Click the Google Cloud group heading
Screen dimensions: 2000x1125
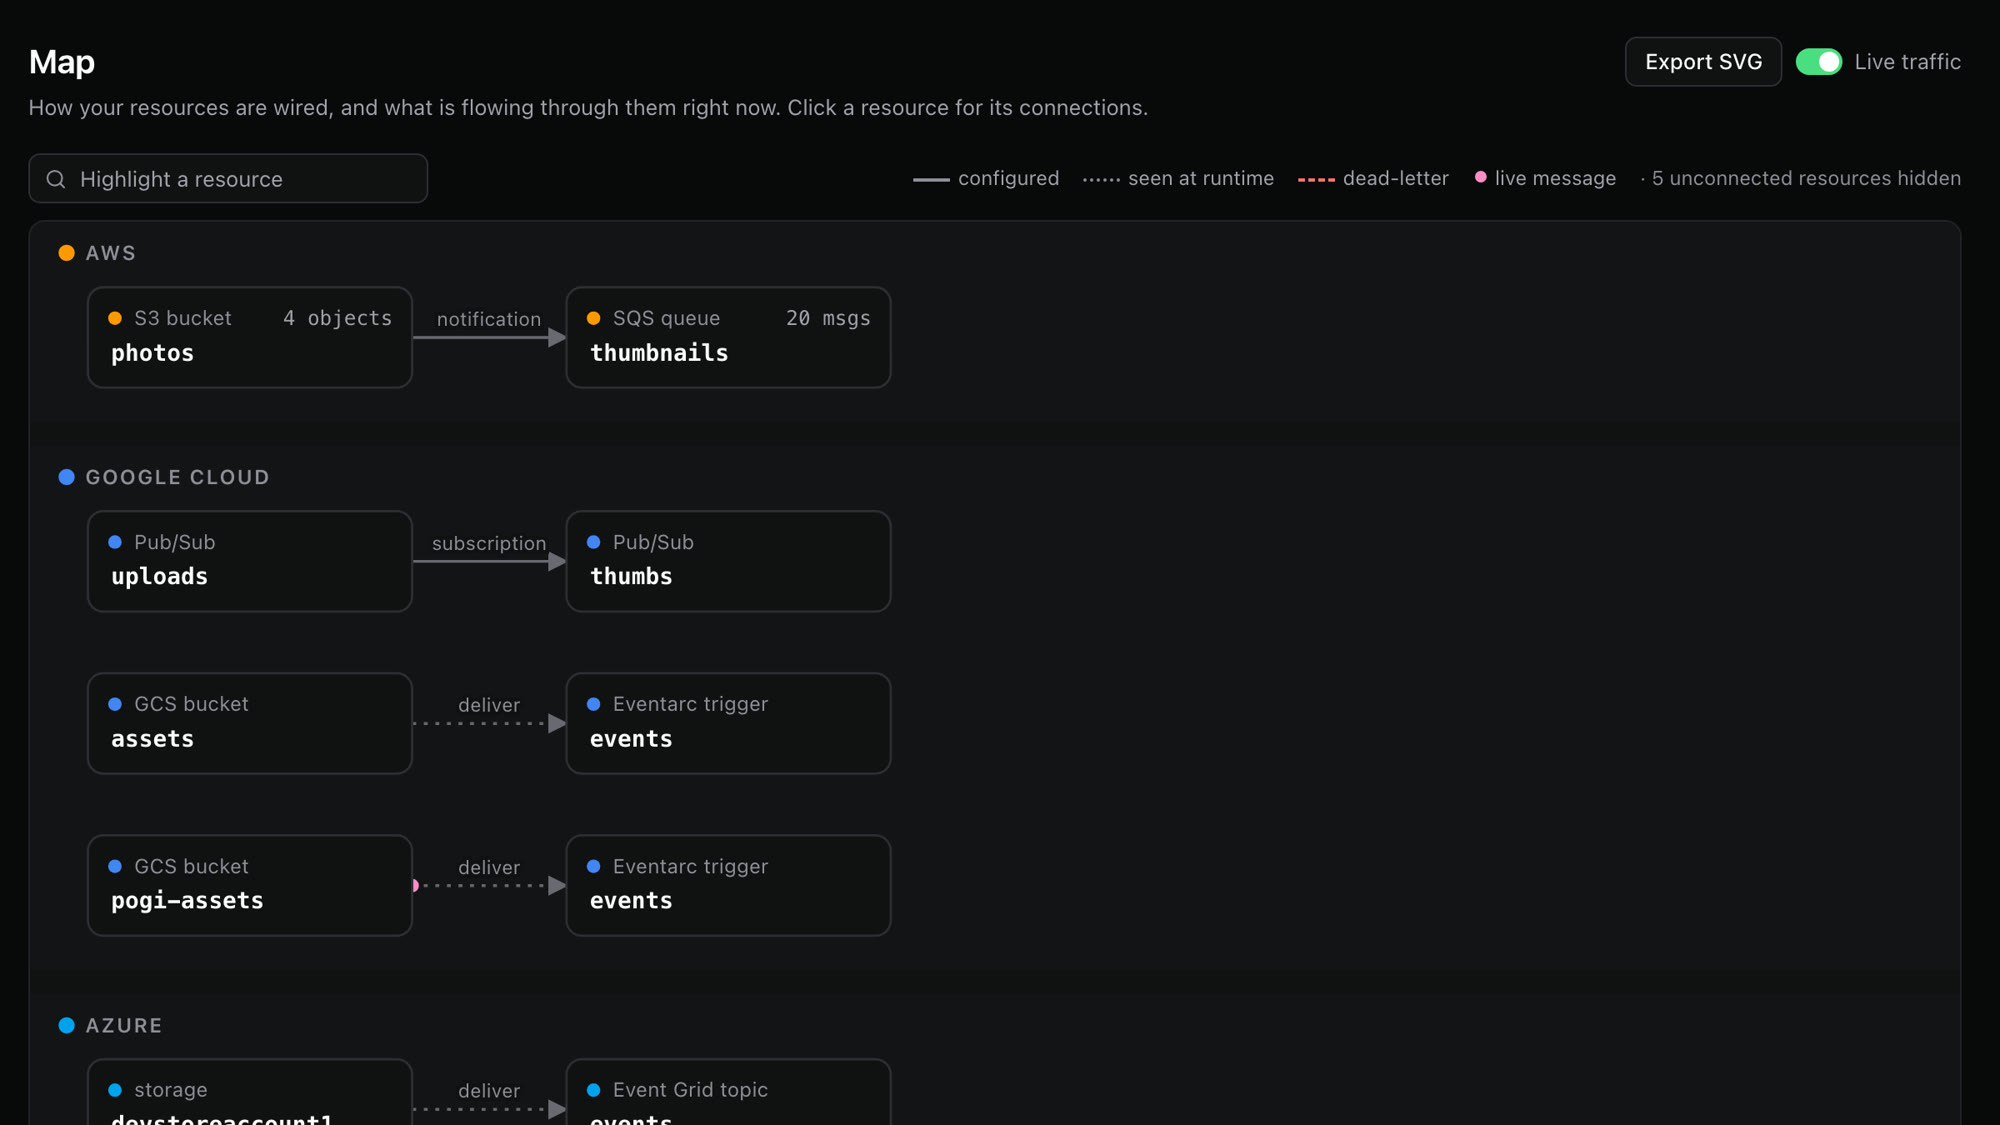[177, 477]
